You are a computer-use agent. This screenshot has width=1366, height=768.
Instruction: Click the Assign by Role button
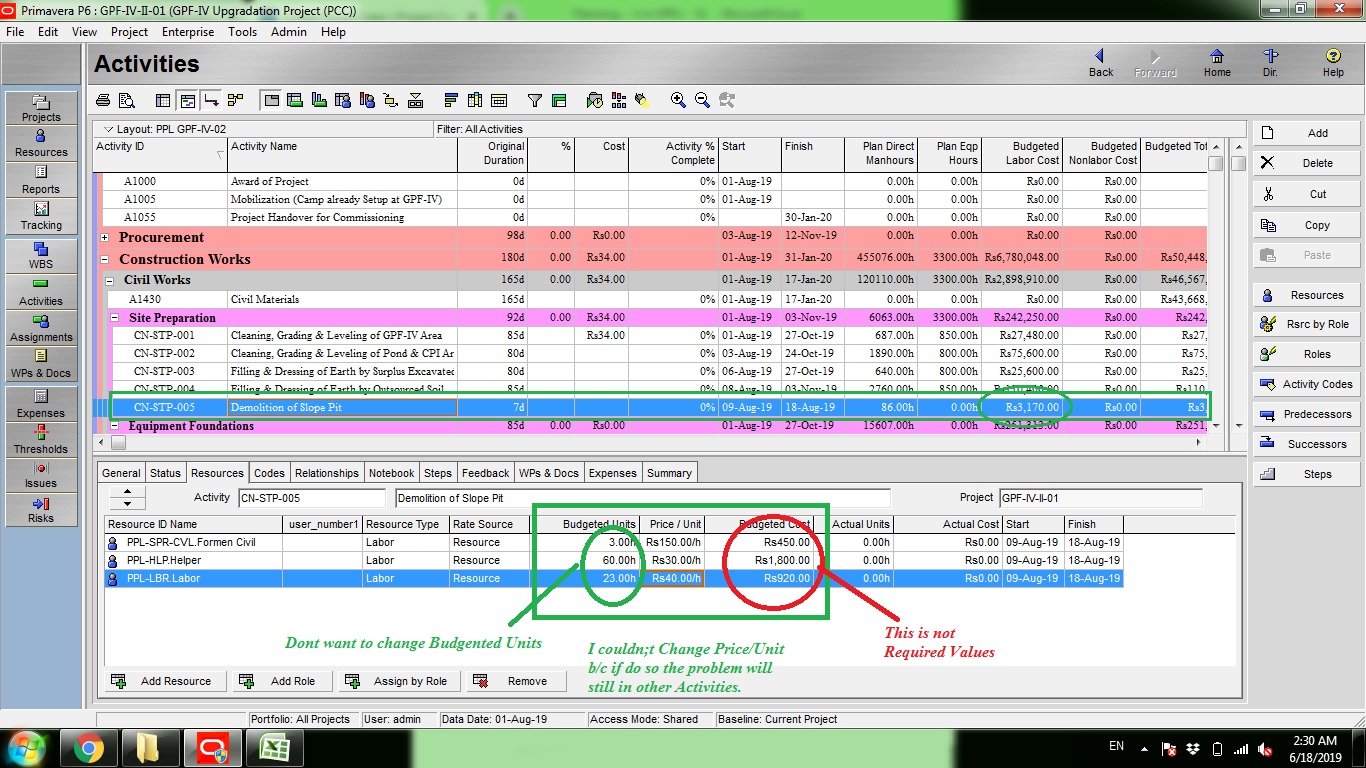[399, 681]
